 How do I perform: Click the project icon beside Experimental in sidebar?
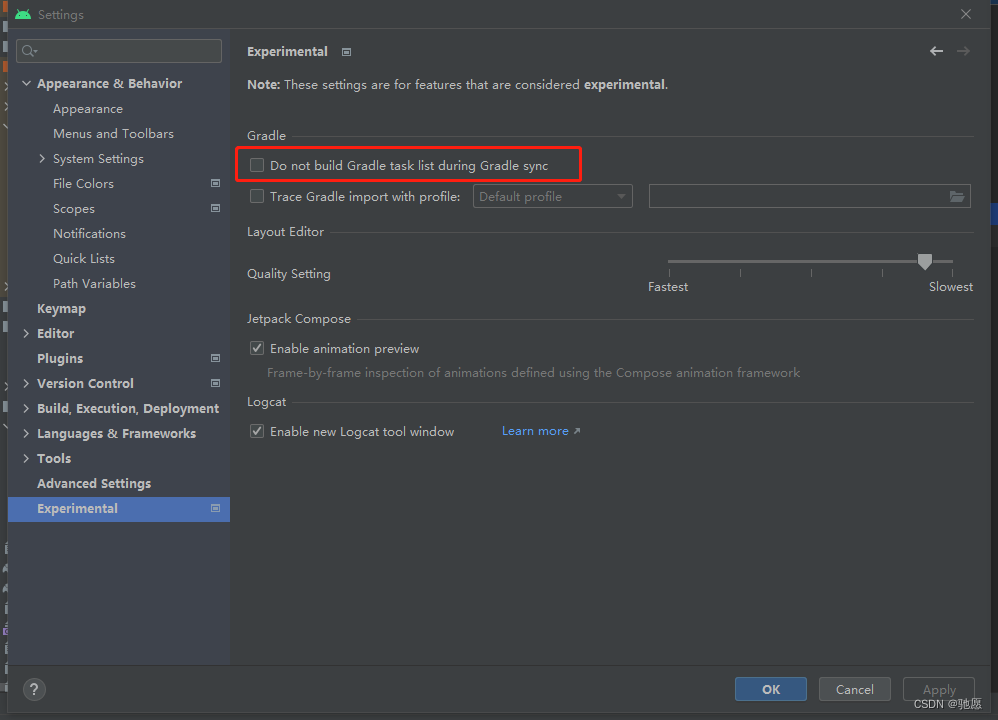216,508
